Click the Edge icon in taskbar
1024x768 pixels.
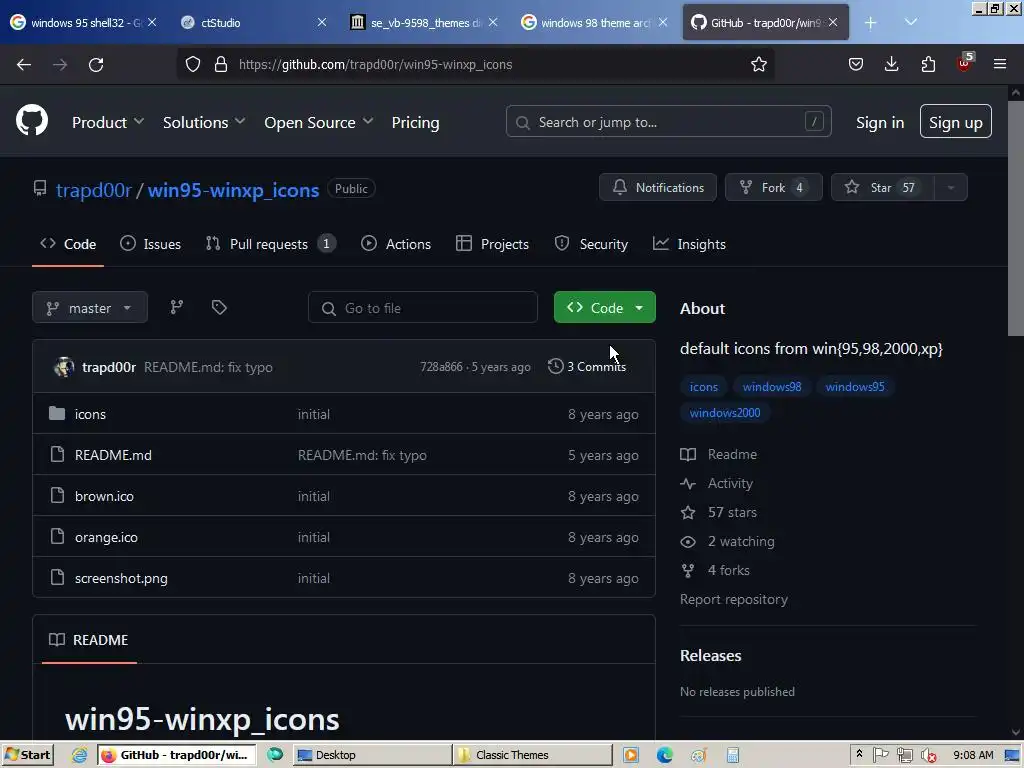665,755
